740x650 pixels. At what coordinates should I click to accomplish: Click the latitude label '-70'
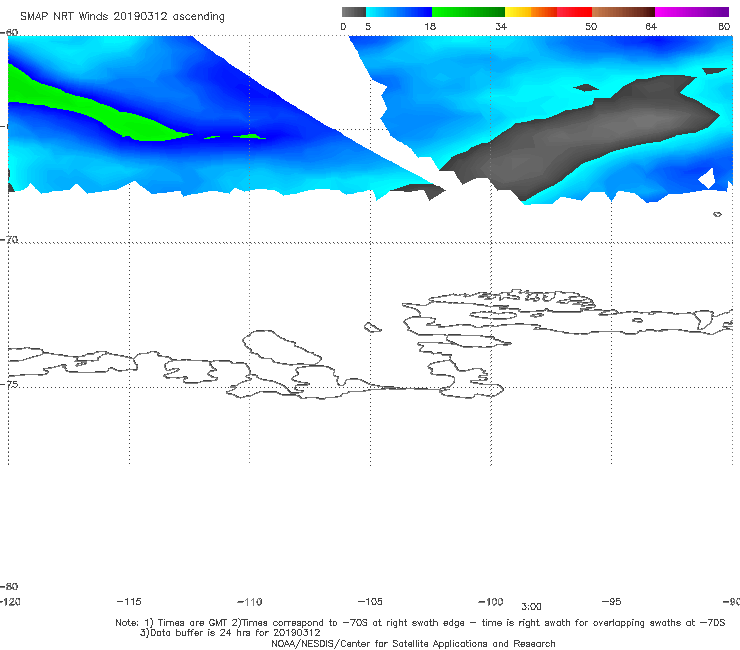tap(9, 239)
